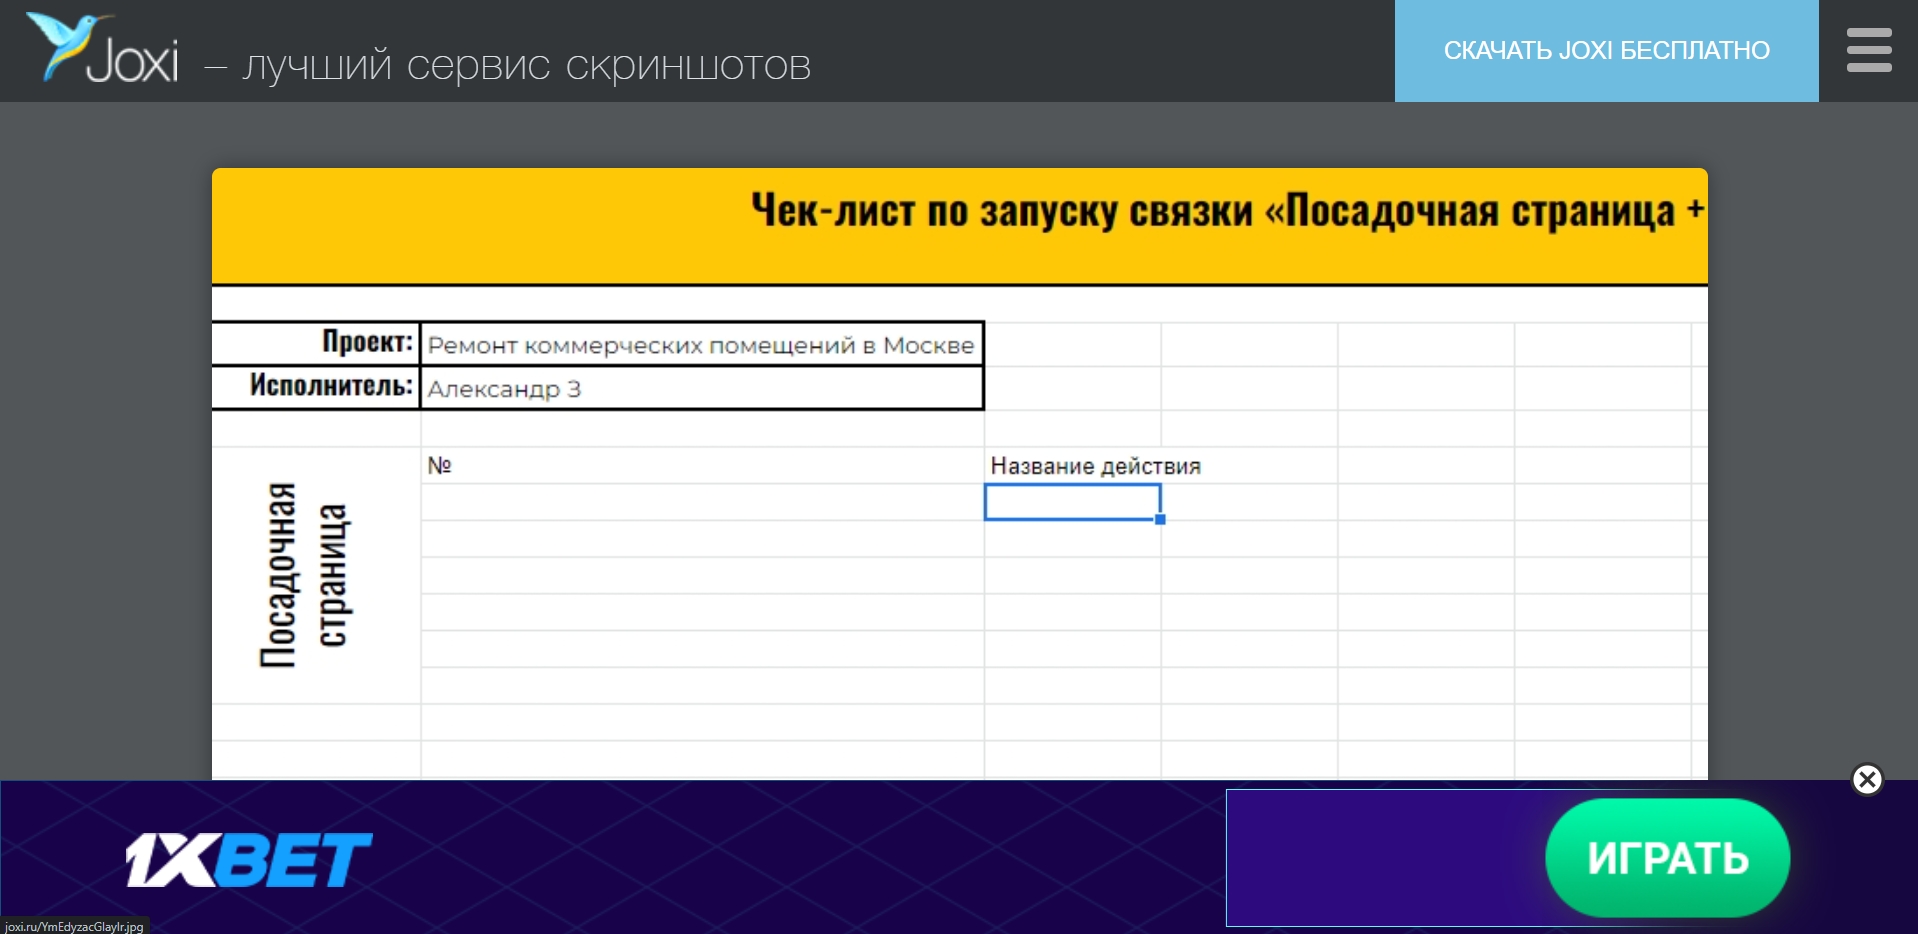Select cell with Ремонт коммерческих помещений text
This screenshot has width=1918, height=934.
(701, 345)
